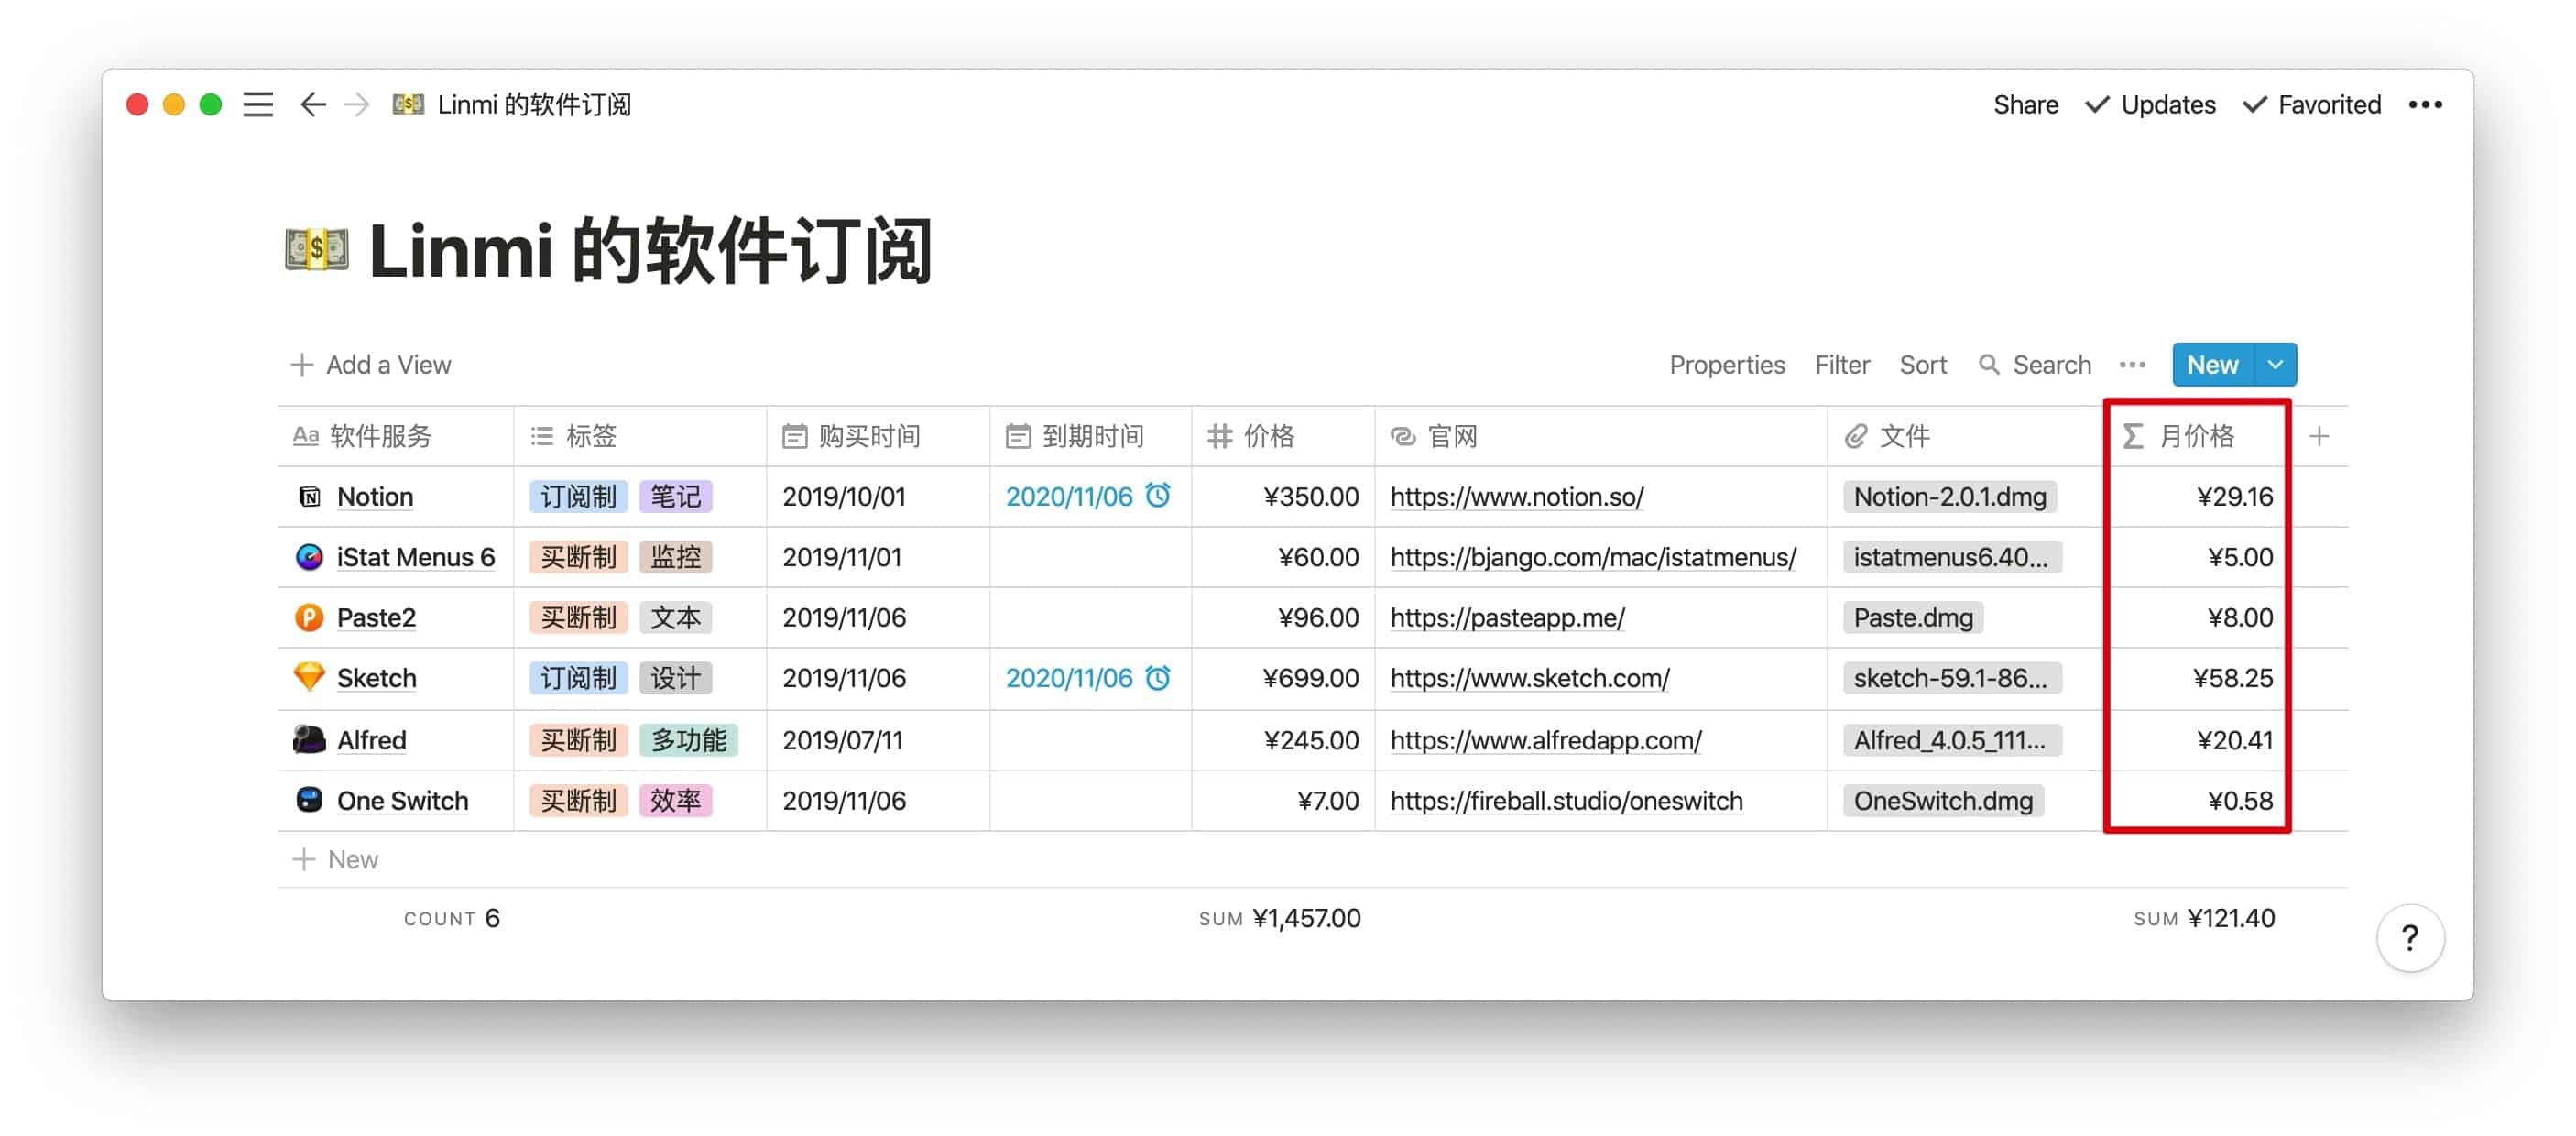Screen dimensions: 2576x1136
Task: Open the Properties menu
Action: pos(1727,365)
